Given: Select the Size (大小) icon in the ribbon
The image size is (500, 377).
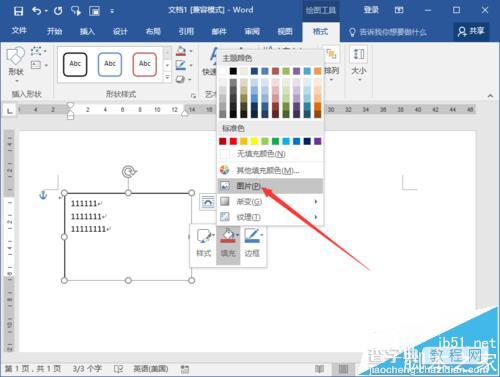Looking at the screenshot, I should click(359, 54).
